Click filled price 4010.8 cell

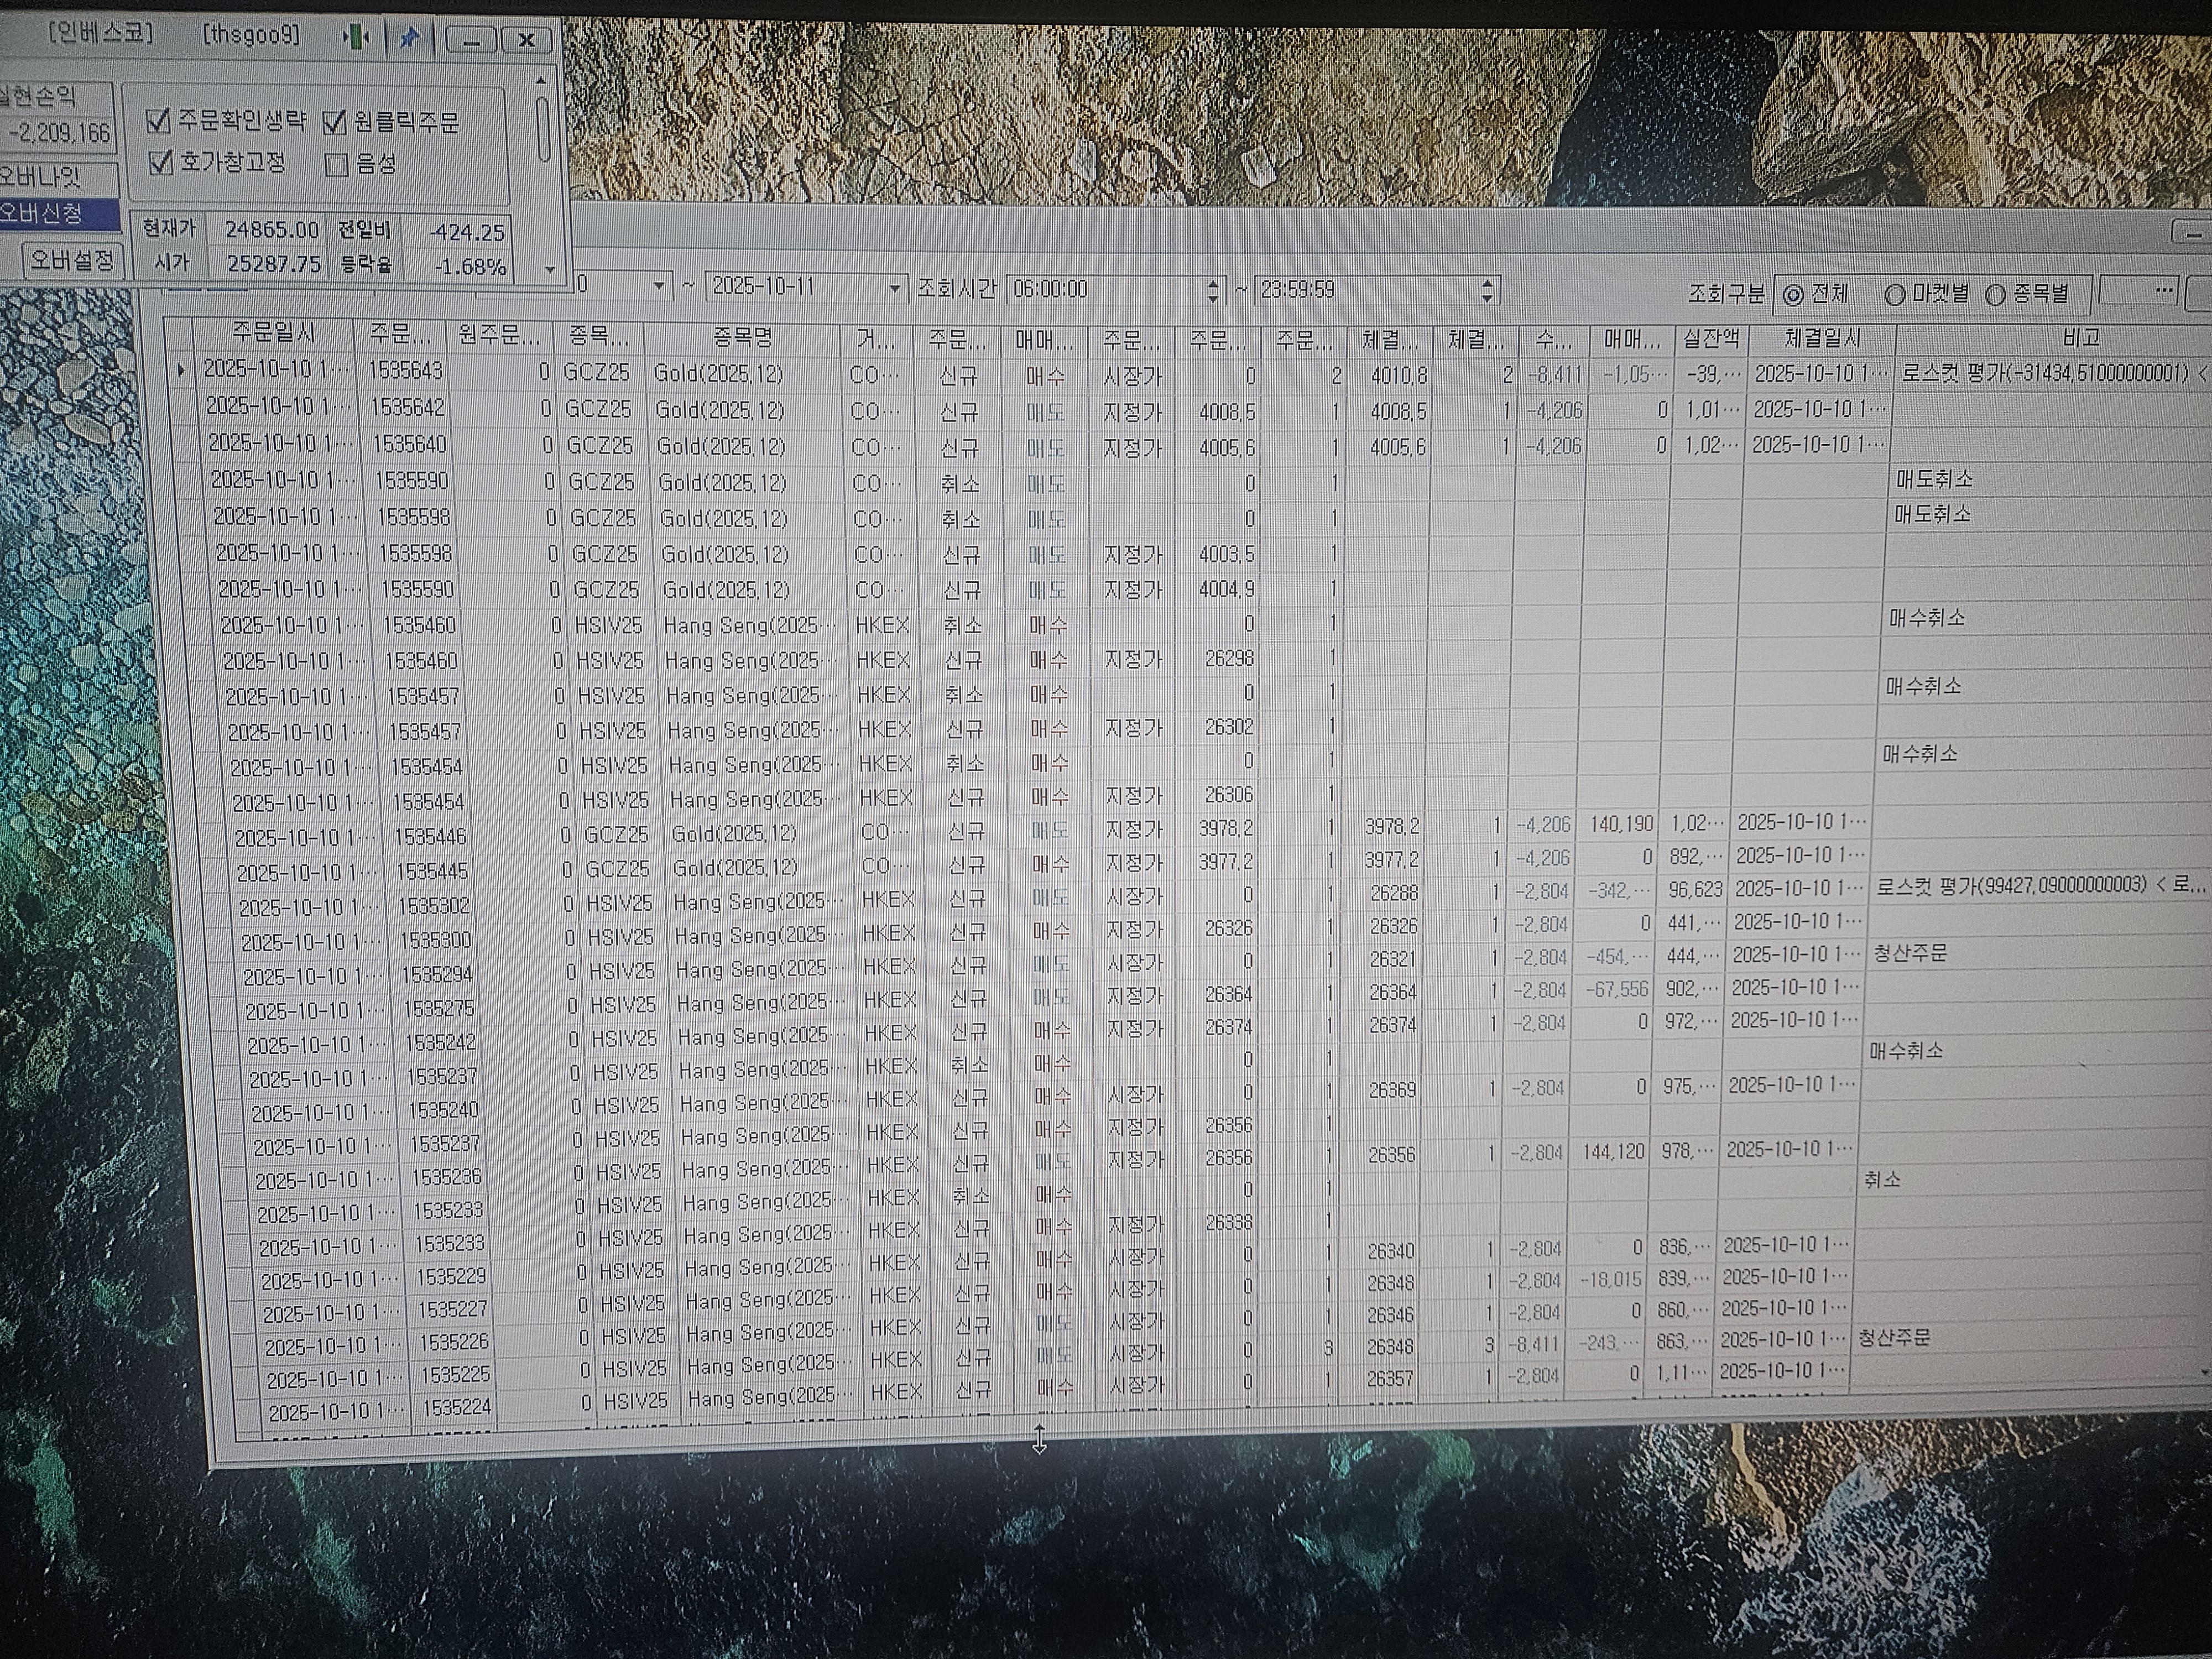1391,376
